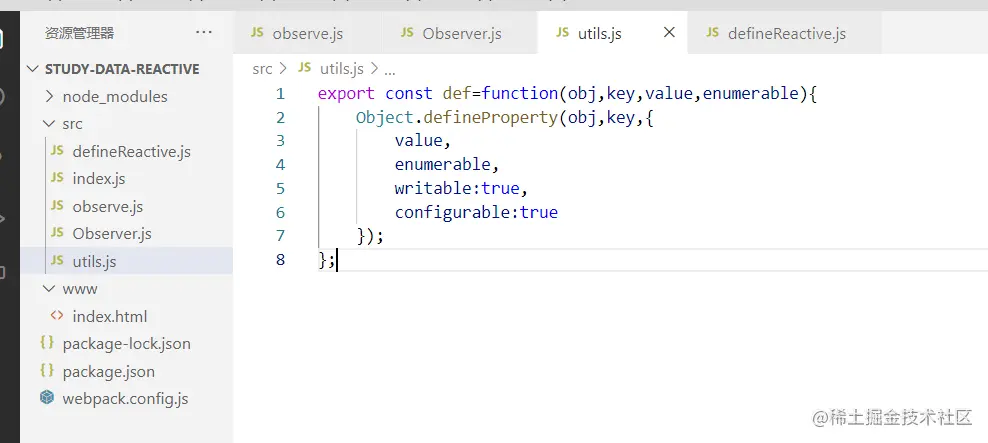Click the 'export' keyword on line 1
988x443 pixels.
click(346, 94)
